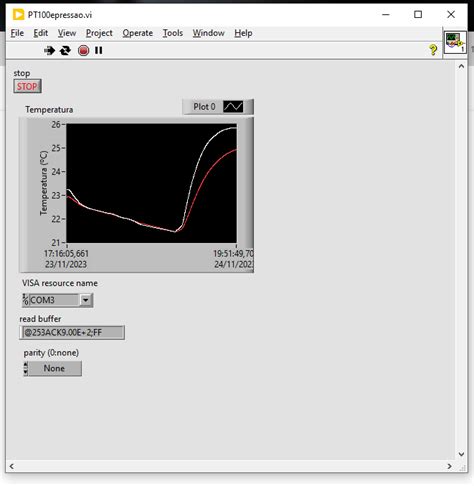This screenshot has width=474, height=486.
Task: Click the 17:16:05,661 start time label
Action: [x=66, y=254]
